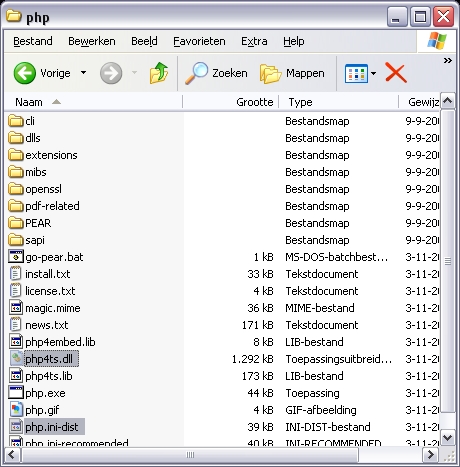Click the green Up folder icon

pos(159,73)
